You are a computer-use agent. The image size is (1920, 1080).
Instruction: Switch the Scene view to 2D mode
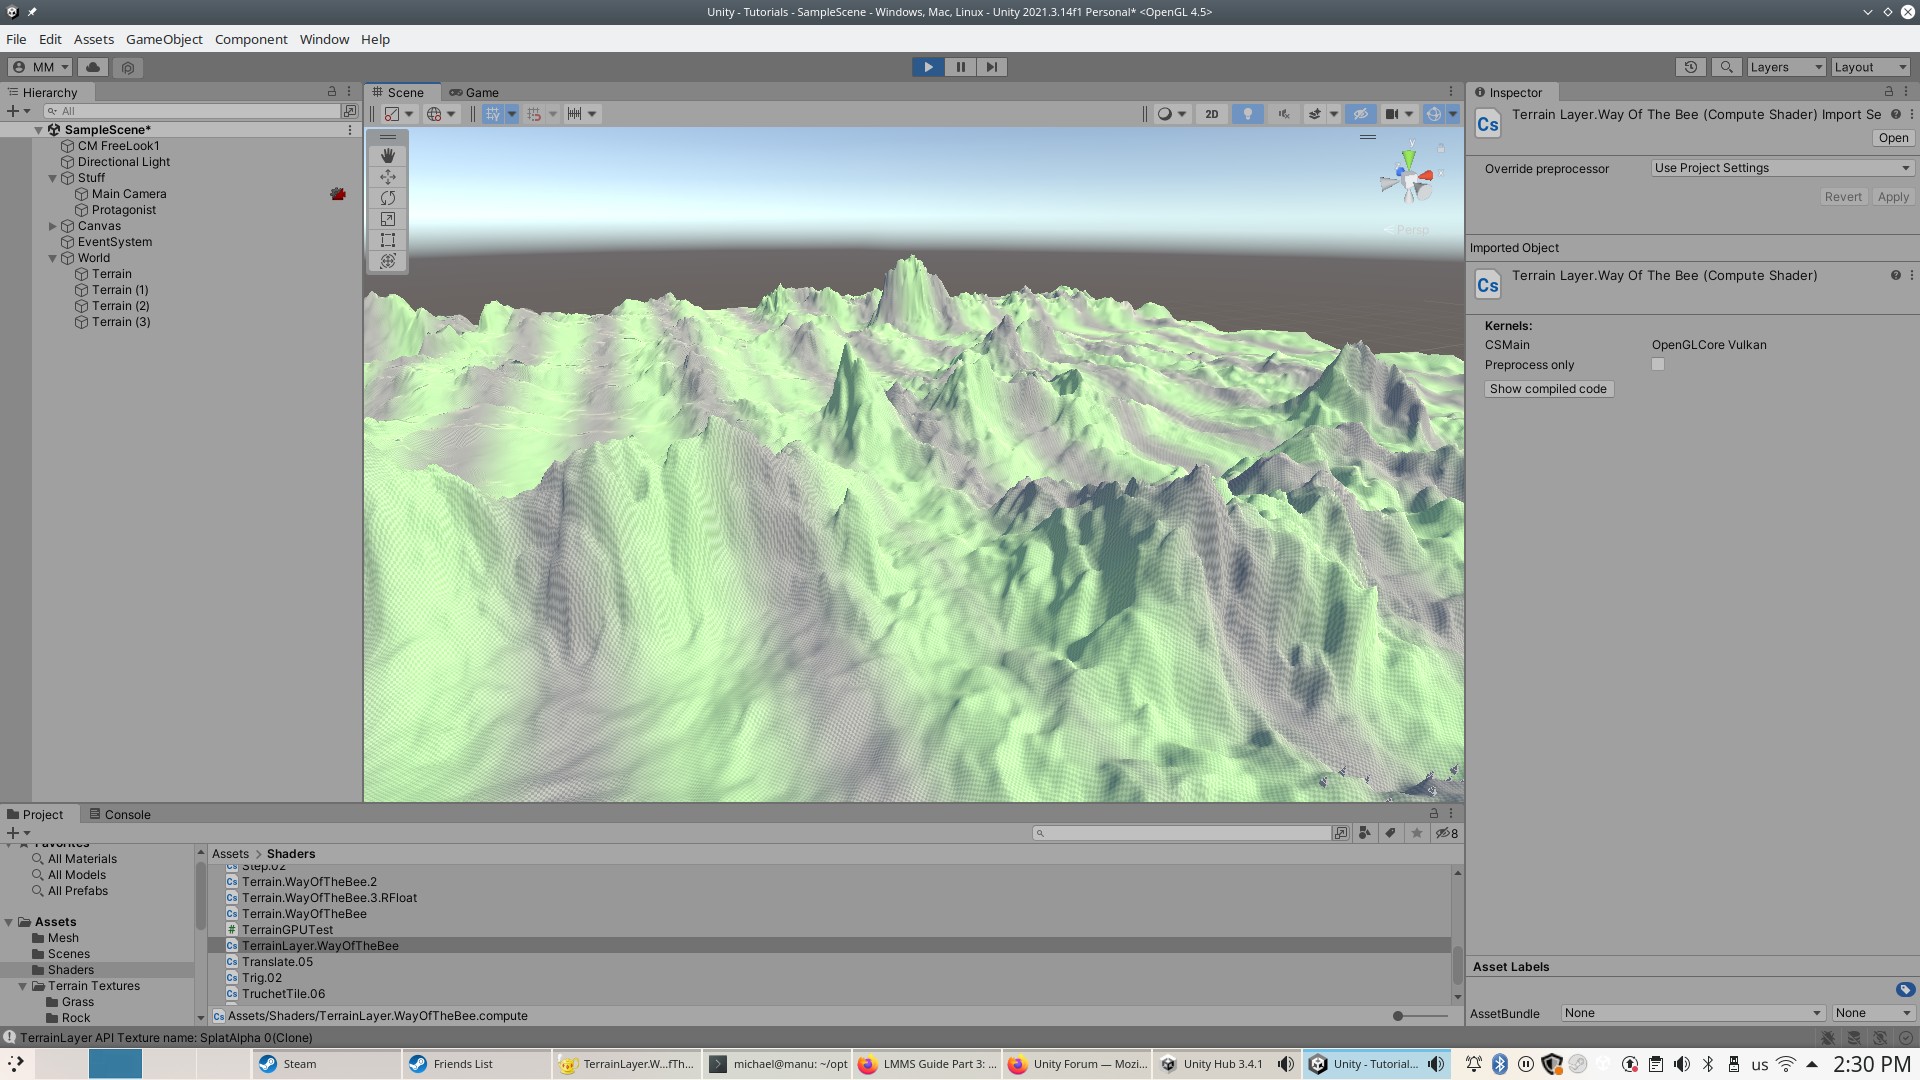click(1211, 113)
